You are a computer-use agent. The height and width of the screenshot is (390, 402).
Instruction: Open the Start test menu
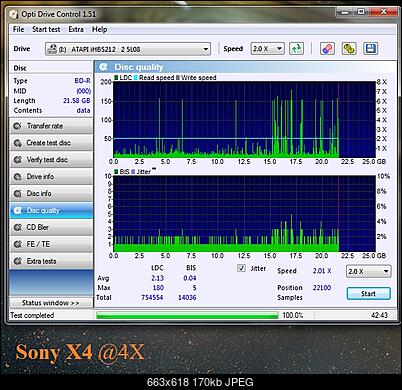pyautogui.click(x=46, y=29)
